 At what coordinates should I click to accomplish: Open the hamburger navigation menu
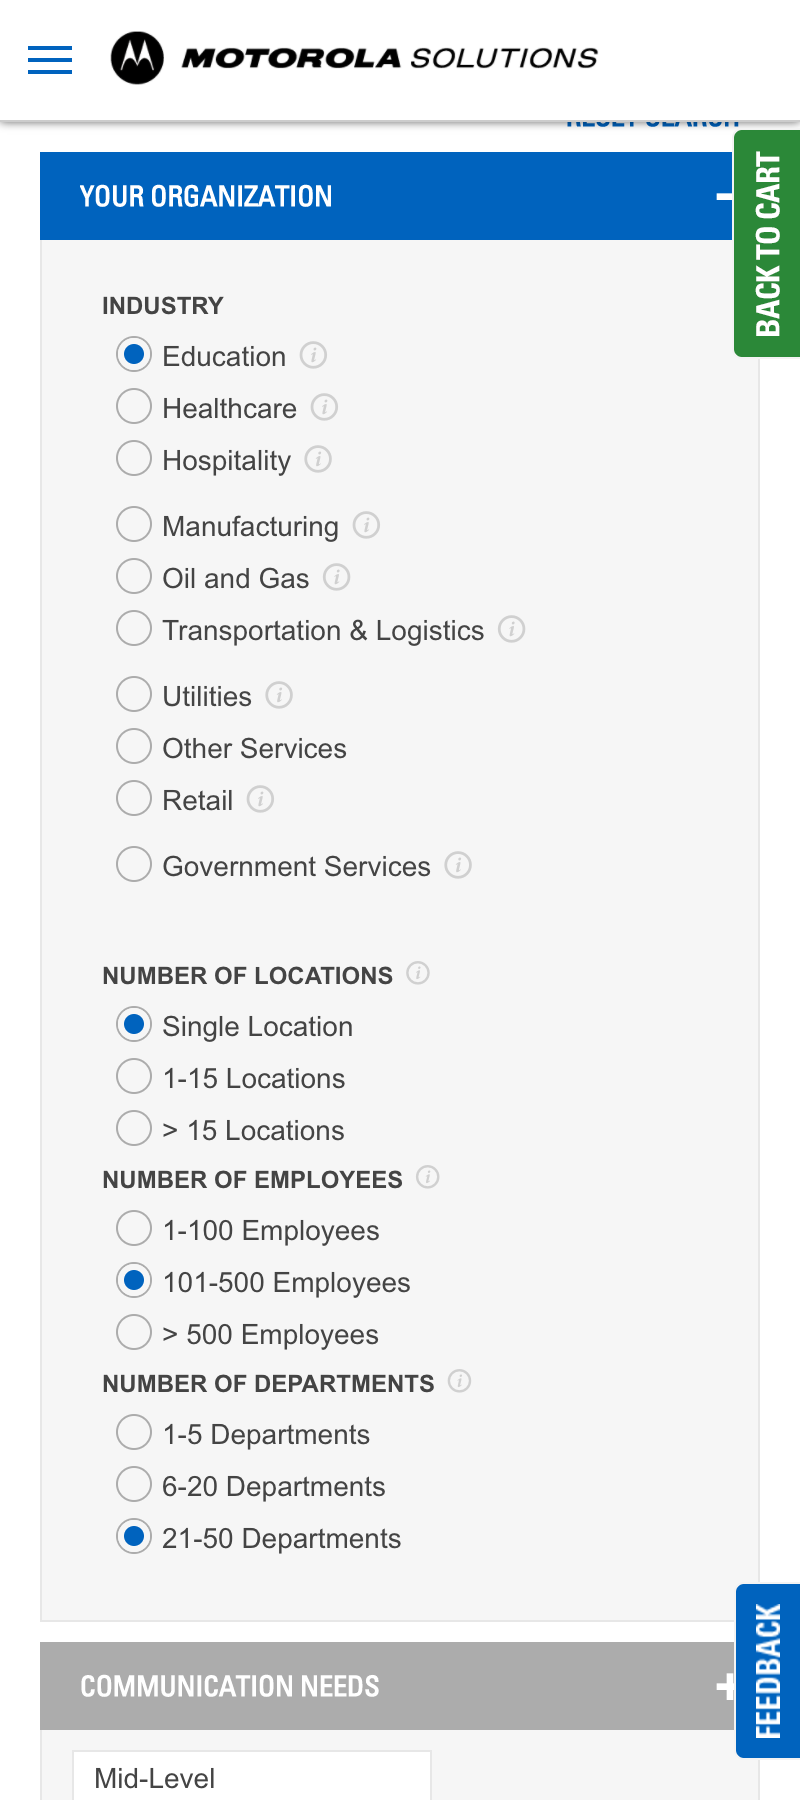click(x=50, y=60)
